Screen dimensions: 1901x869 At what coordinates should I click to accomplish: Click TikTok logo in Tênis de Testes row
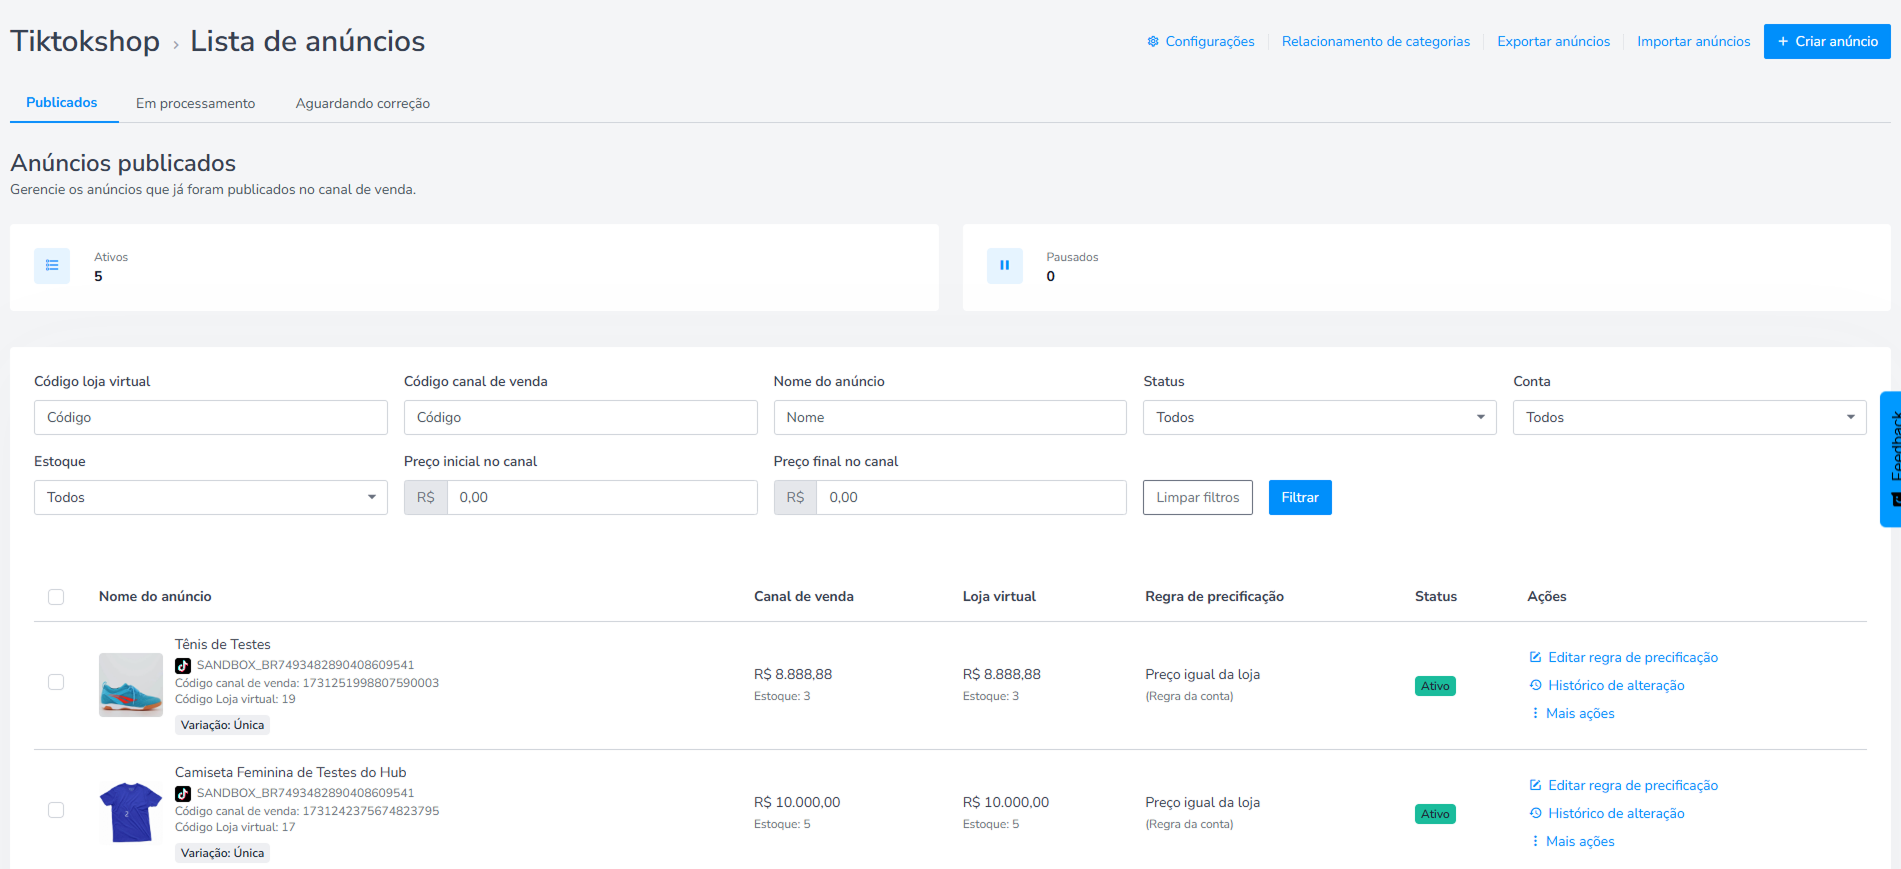click(183, 665)
